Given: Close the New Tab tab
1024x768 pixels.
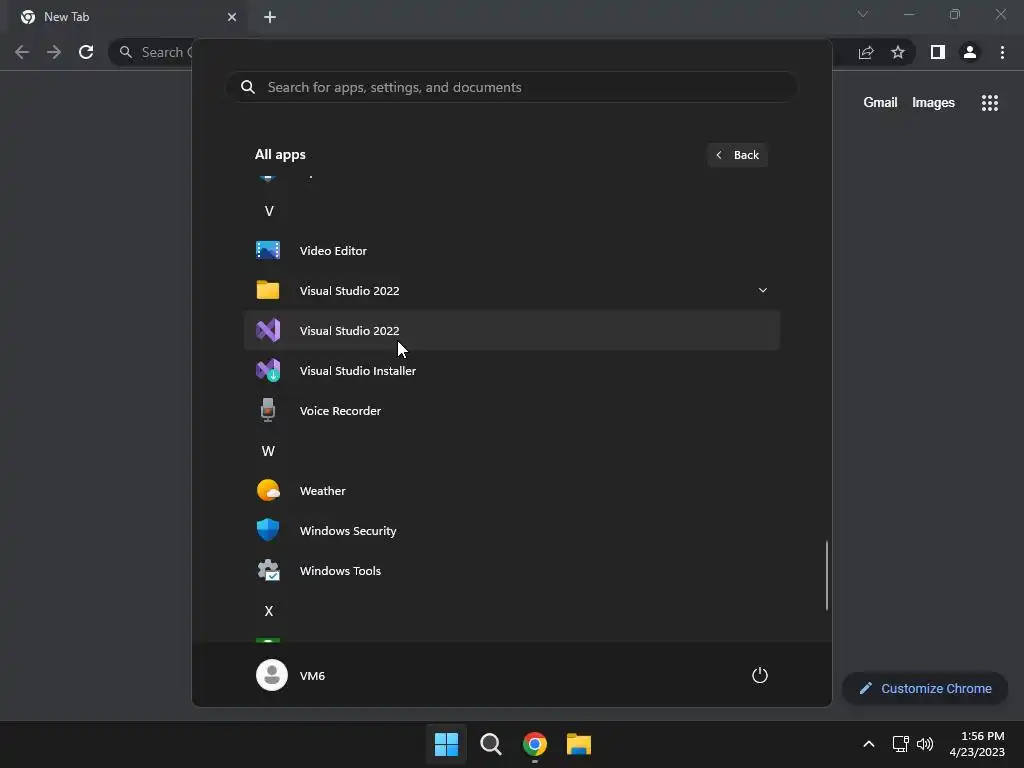Looking at the screenshot, I should click(232, 17).
